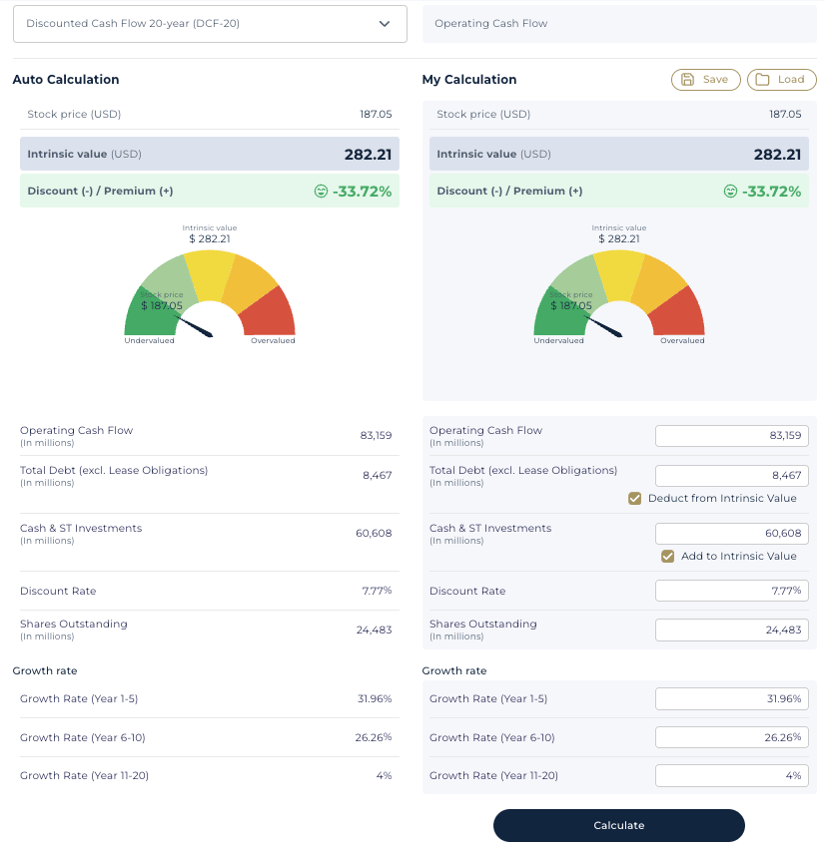825x846 pixels.
Task: Click the Calculate button
Action: coord(618,825)
